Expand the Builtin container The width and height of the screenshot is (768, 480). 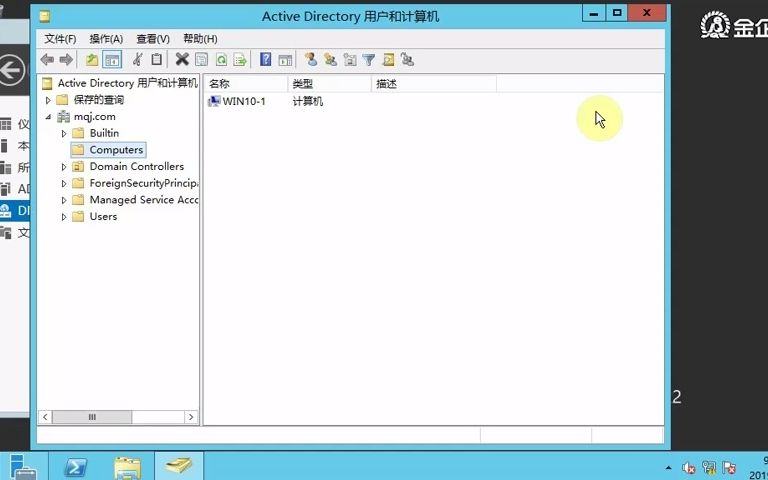pos(64,134)
